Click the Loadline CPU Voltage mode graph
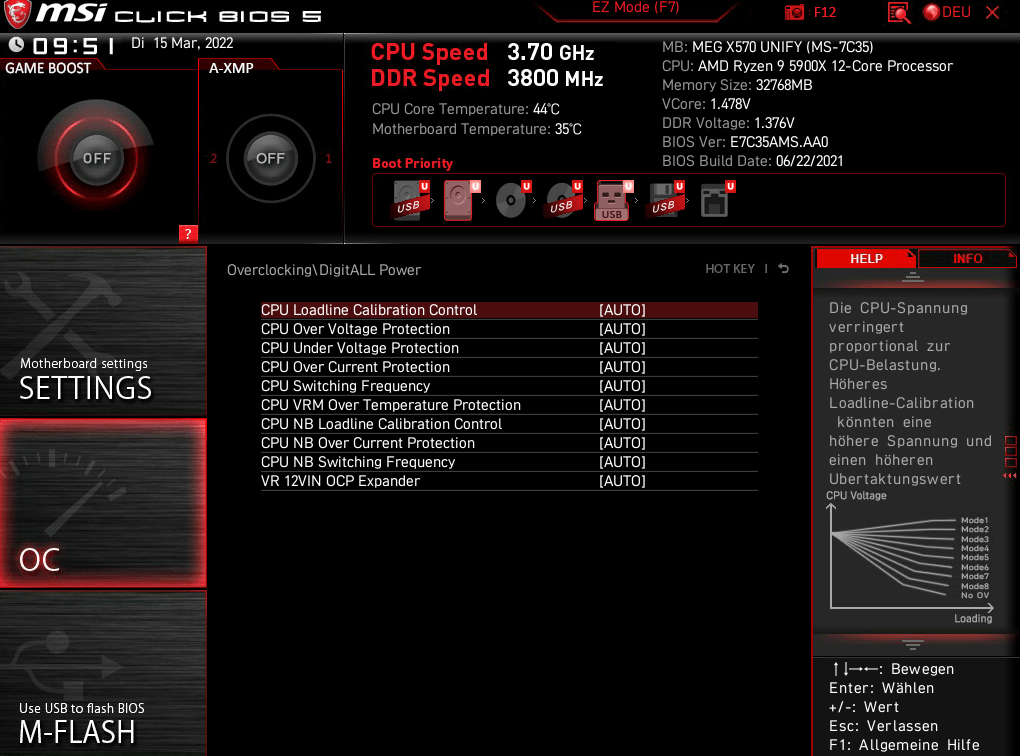 pos(910,558)
